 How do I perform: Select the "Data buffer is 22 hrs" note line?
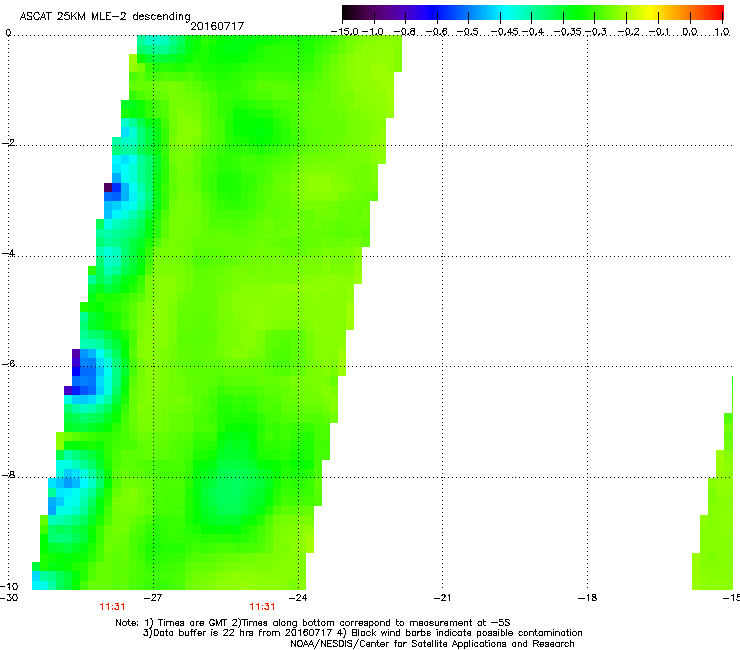[x=362, y=633]
